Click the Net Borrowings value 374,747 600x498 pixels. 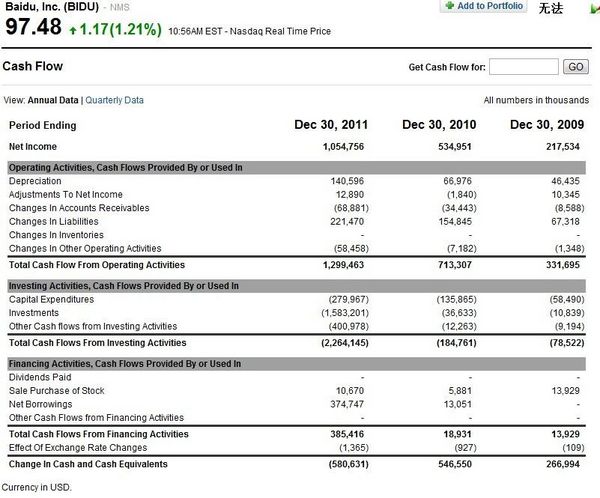[347, 404]
